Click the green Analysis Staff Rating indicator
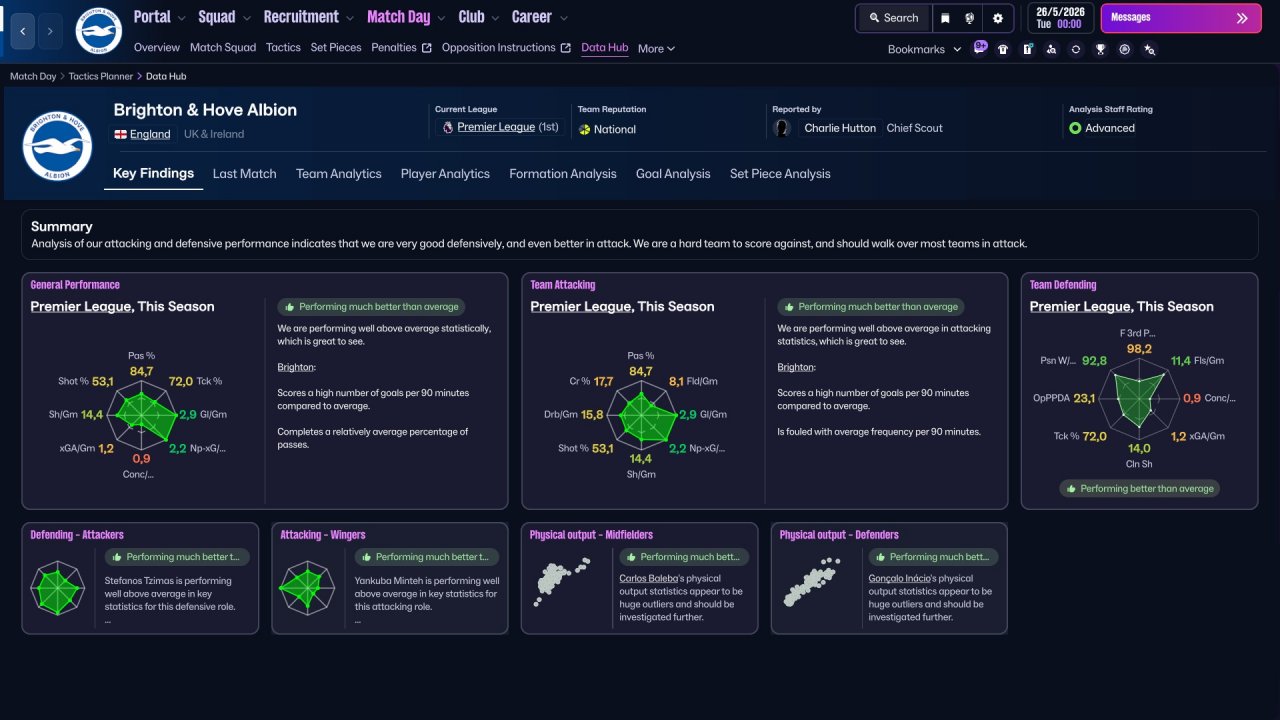This screenshot has height=720, width=1280. (x=1075, y=128)
